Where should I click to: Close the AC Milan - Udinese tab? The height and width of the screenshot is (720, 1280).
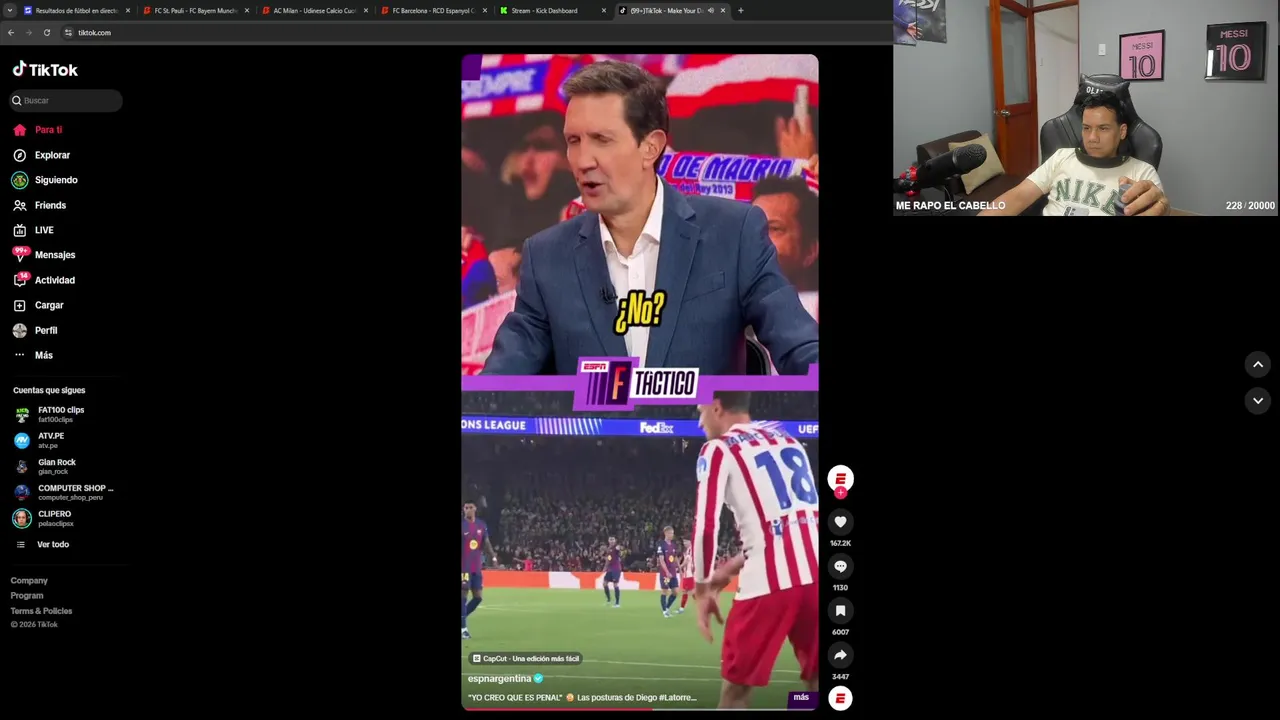(366, 11)
